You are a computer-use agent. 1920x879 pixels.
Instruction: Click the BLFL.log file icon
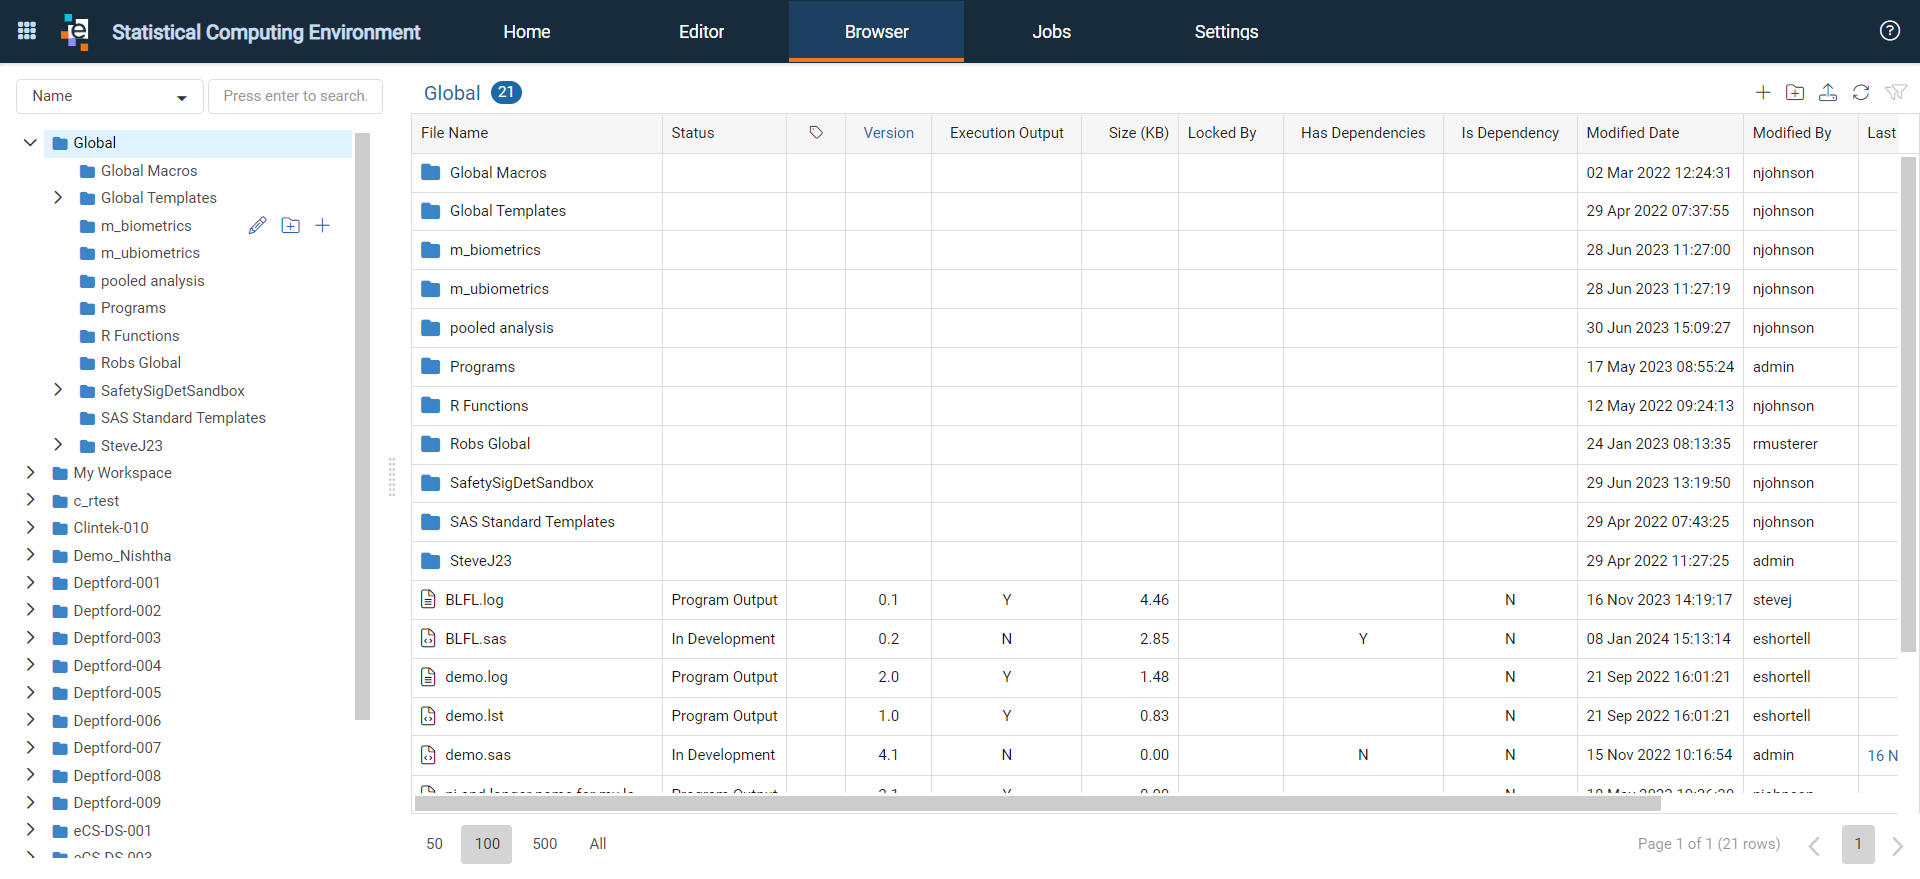428,600
